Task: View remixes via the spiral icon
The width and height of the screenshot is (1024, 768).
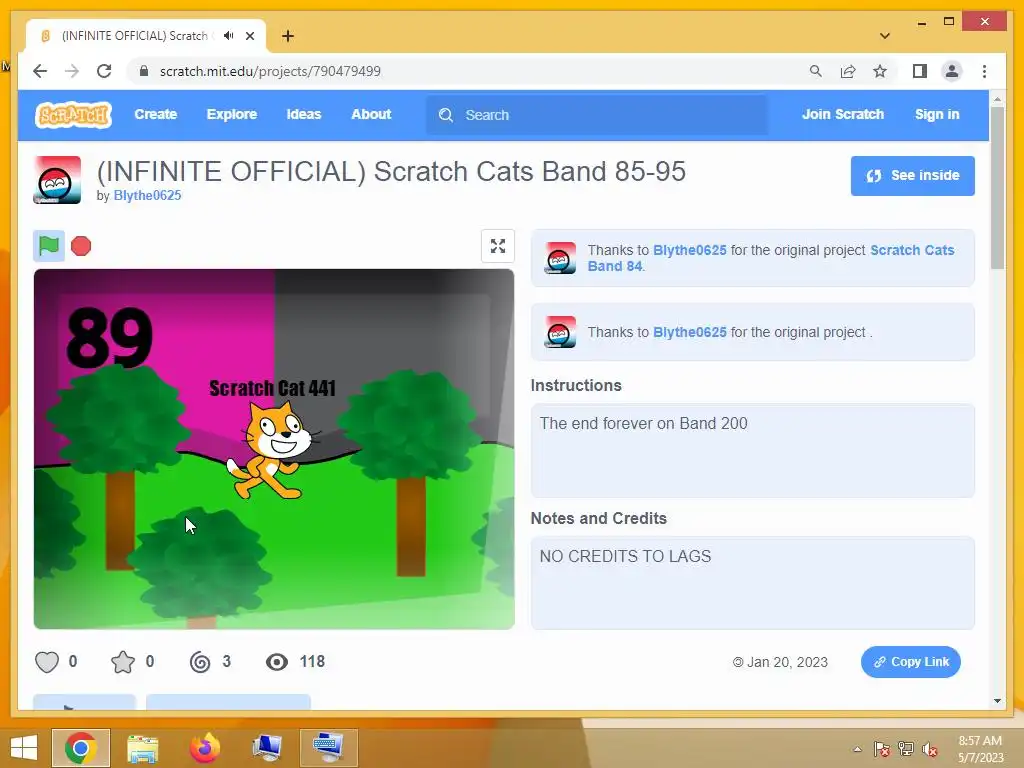Action: coord(200,662)
